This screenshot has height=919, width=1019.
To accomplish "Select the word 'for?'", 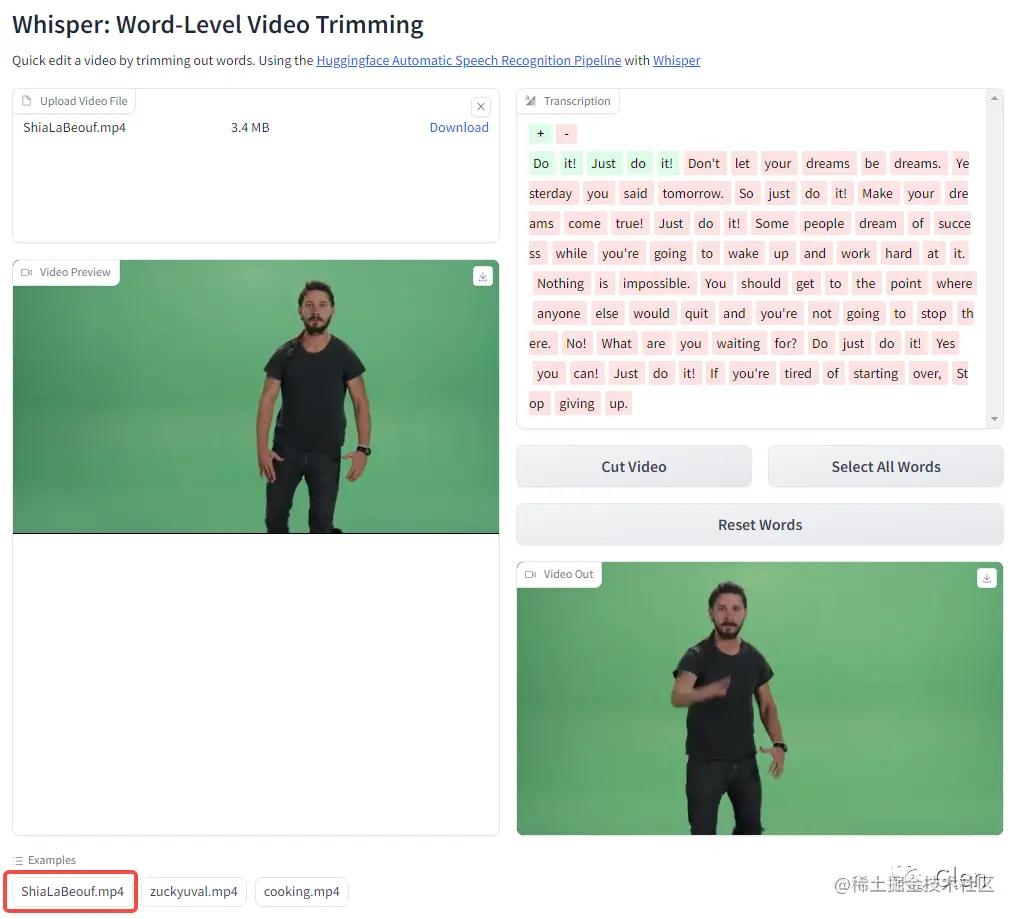I will coord(785,343).
